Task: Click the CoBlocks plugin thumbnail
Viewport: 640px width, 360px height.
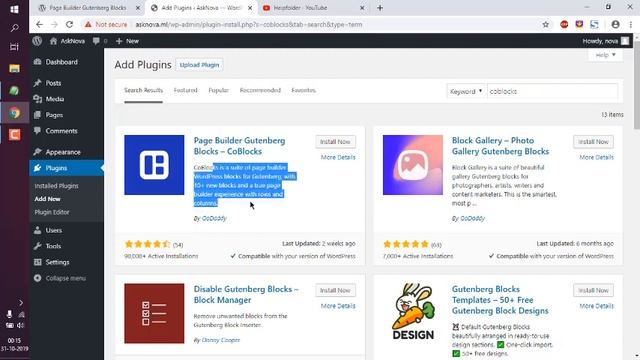Action: tap(154, 165)
